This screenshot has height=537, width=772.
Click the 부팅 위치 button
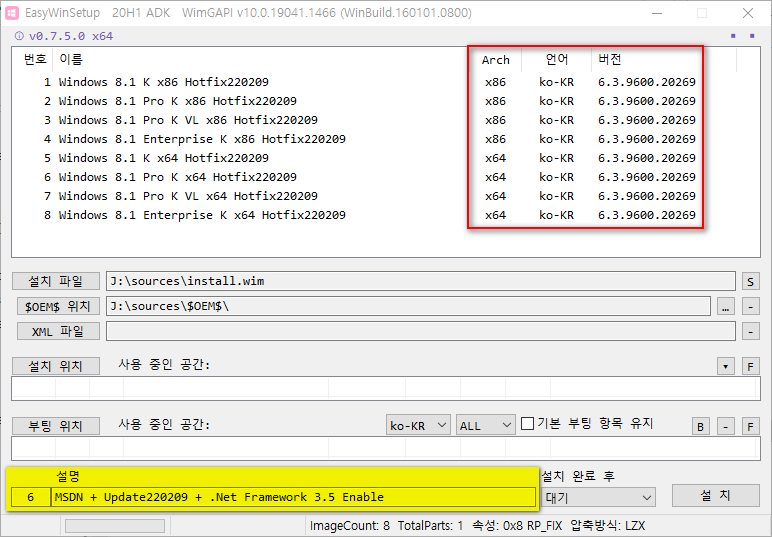tap(56, 426)
